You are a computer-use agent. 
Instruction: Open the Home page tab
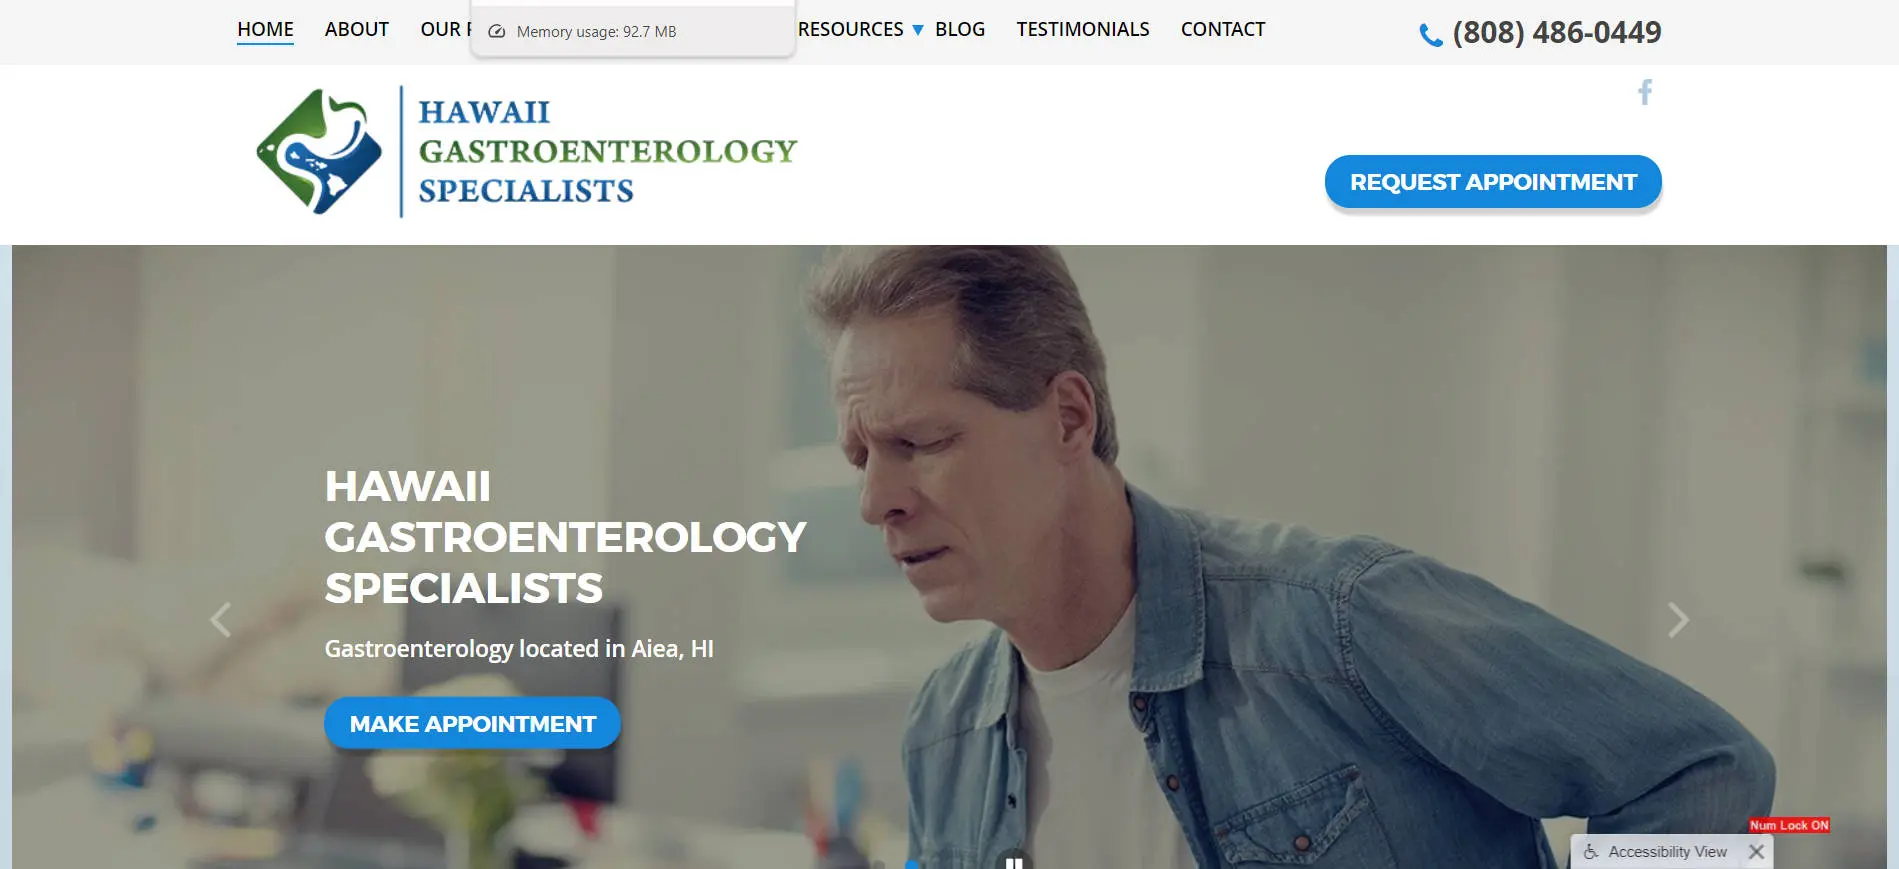tap(265, 30)
